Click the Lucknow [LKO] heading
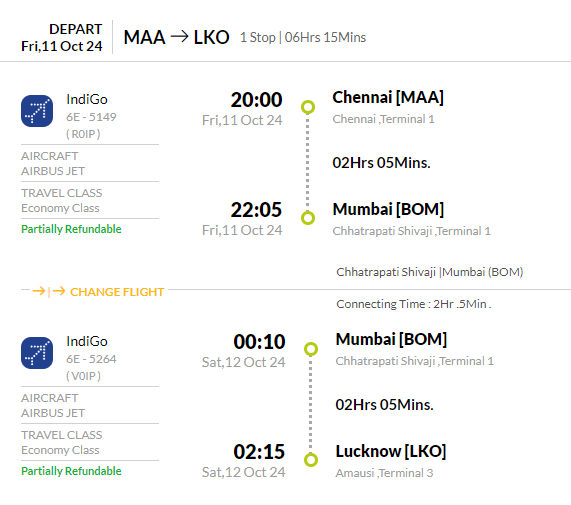The width and height of the screenshot is (571, 505). (391, 451)
